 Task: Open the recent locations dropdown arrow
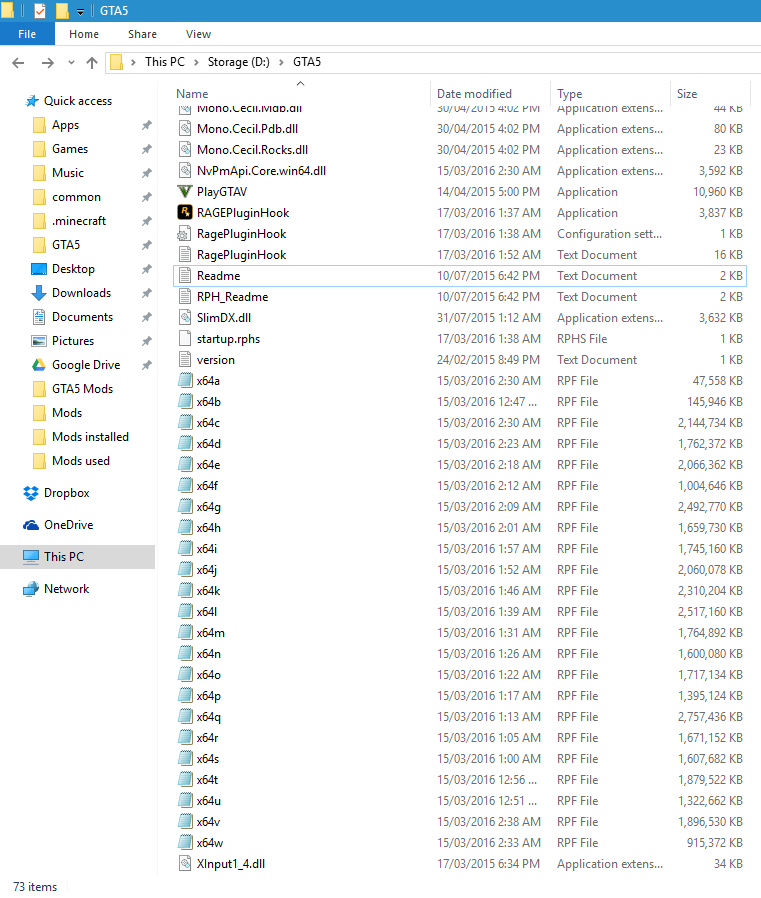pos(71,62)
